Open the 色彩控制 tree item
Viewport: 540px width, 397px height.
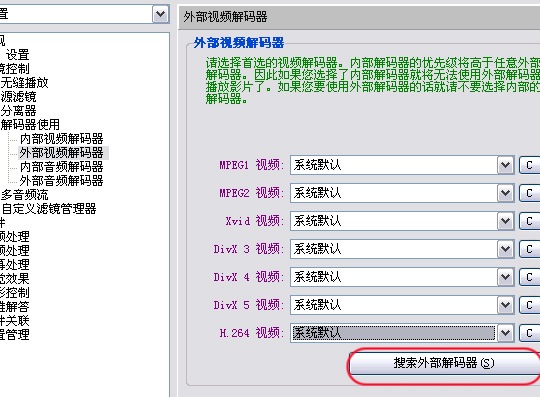click(15, 292)
